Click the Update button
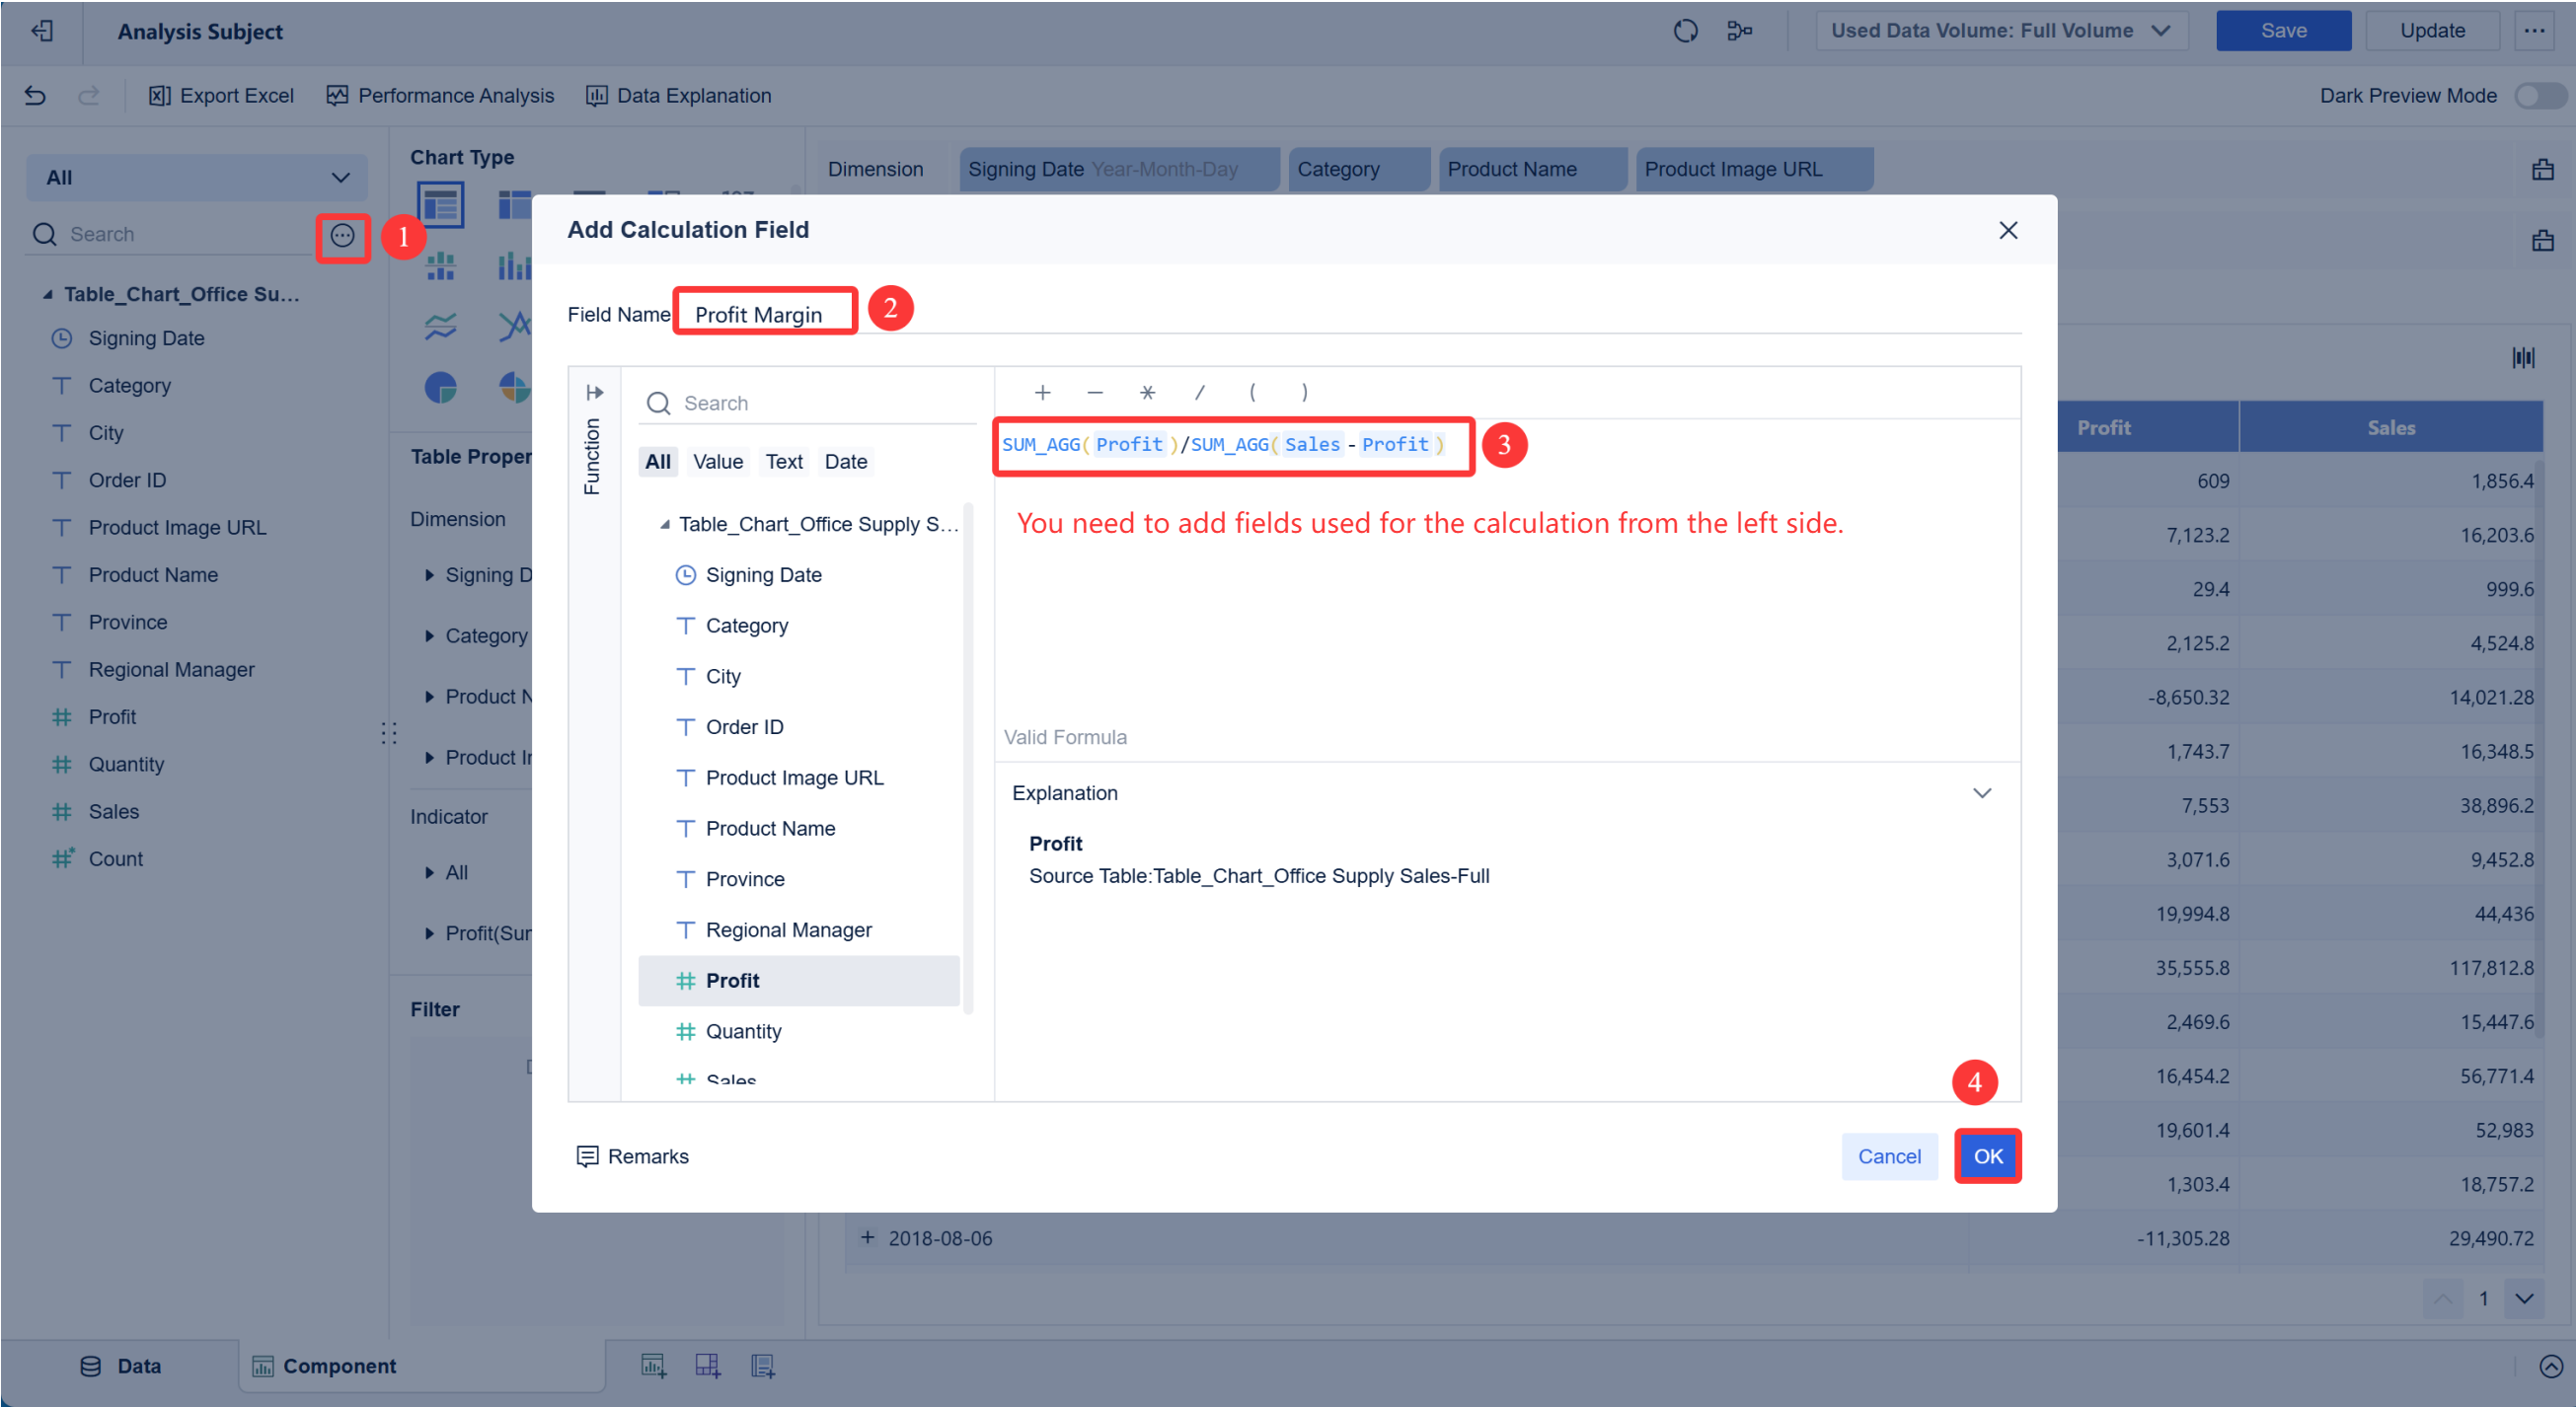The image size is (2576, 1407). click(x=2432, y=31)
